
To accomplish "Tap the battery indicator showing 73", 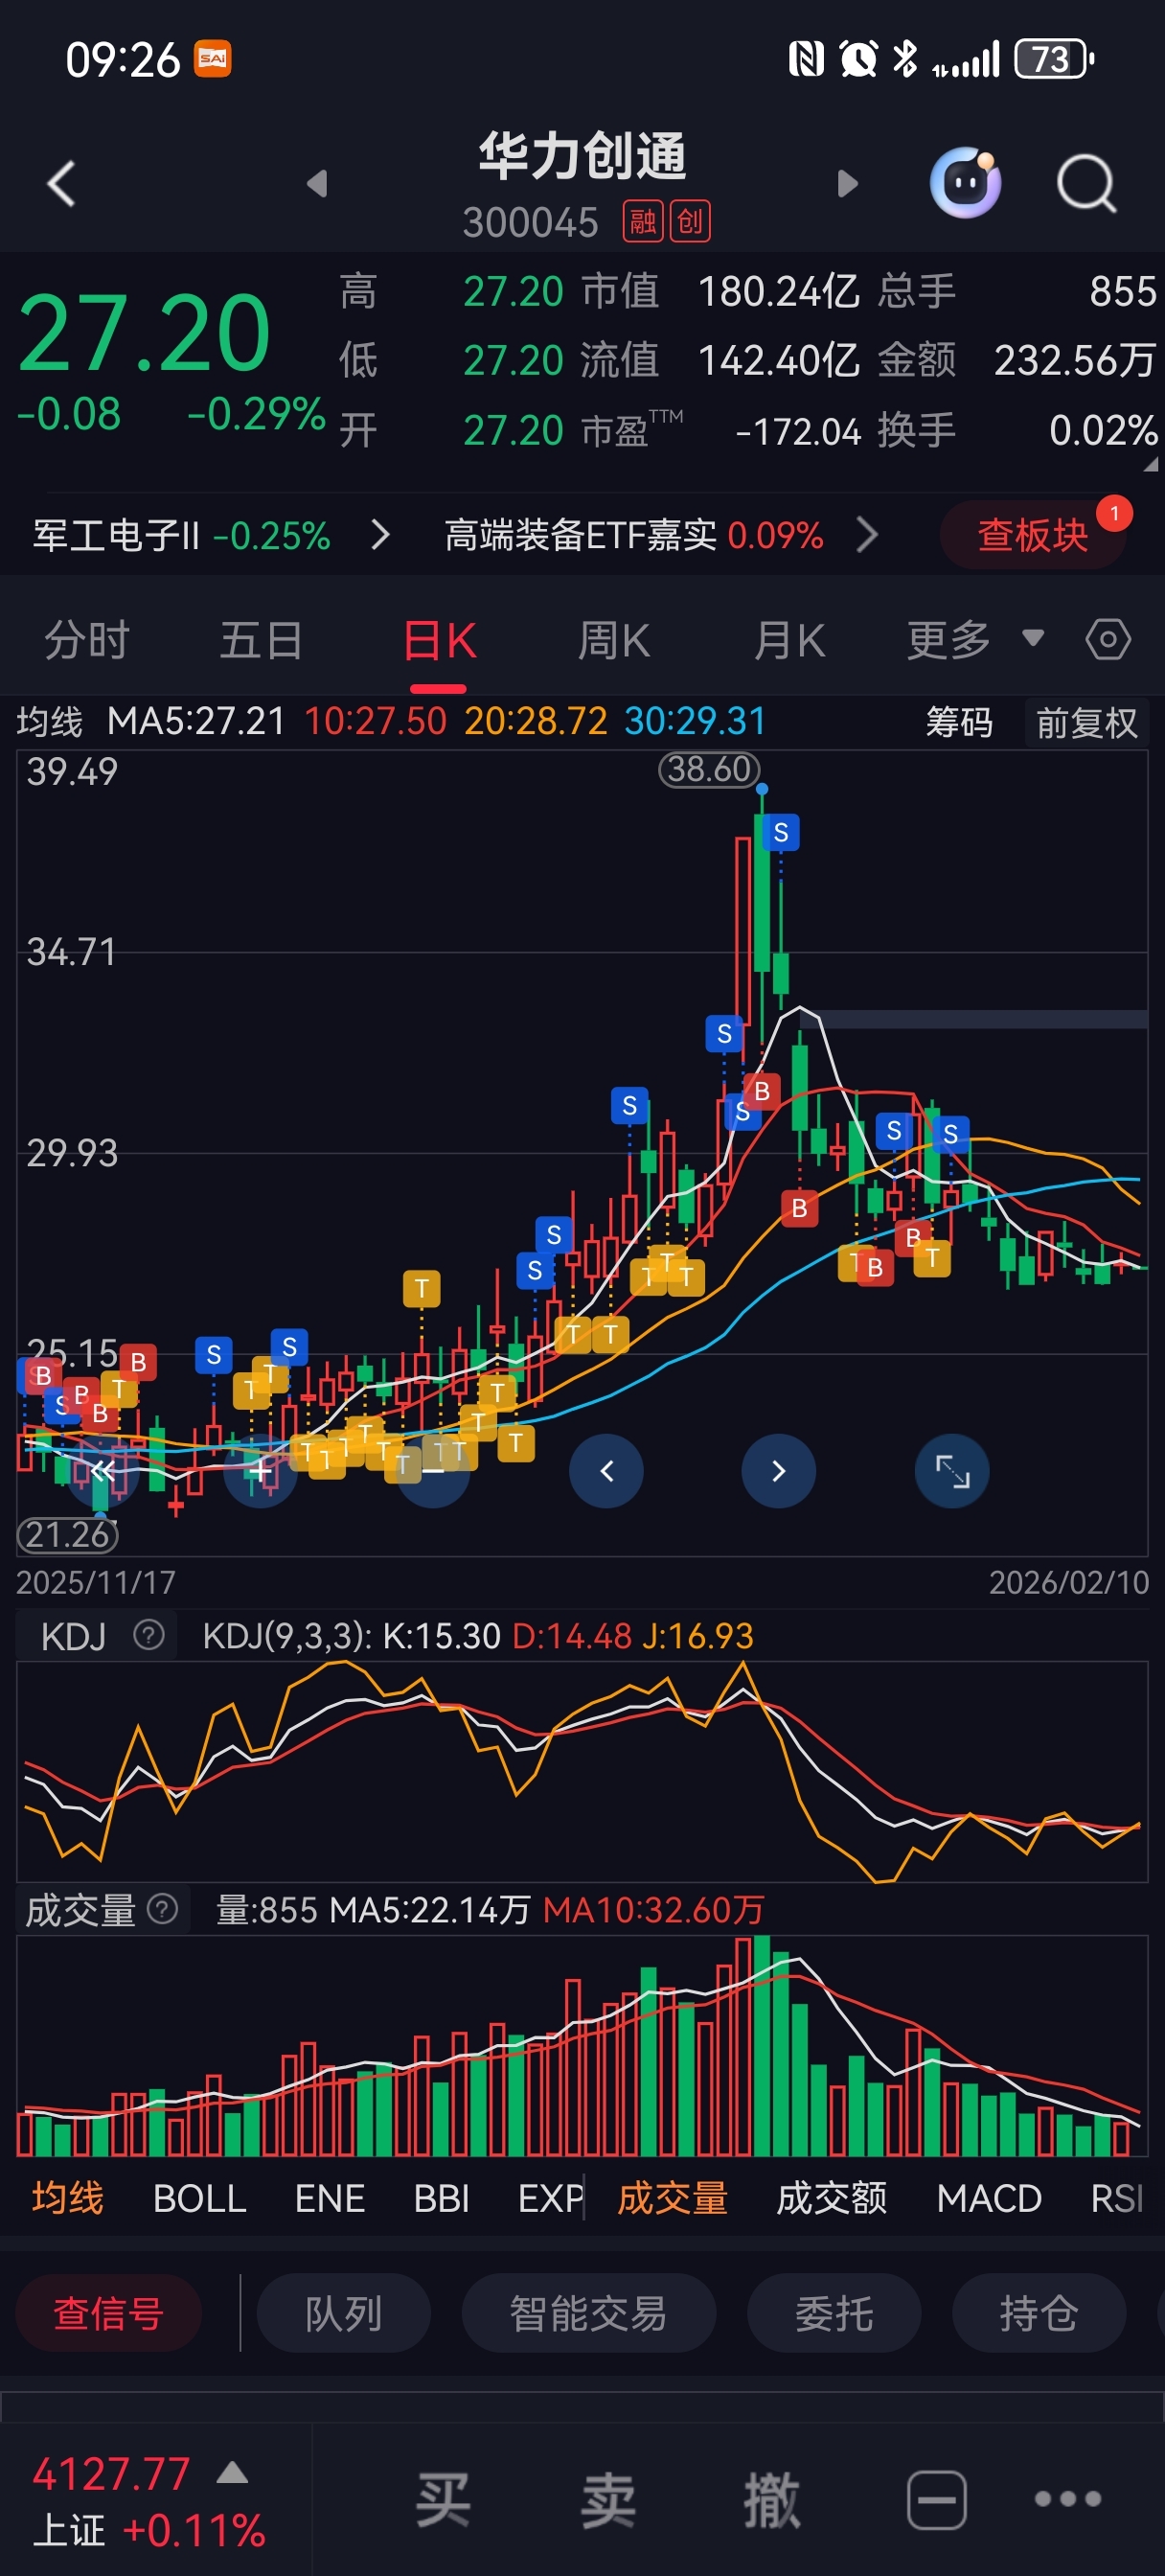I will click(x=1053, y=59).
